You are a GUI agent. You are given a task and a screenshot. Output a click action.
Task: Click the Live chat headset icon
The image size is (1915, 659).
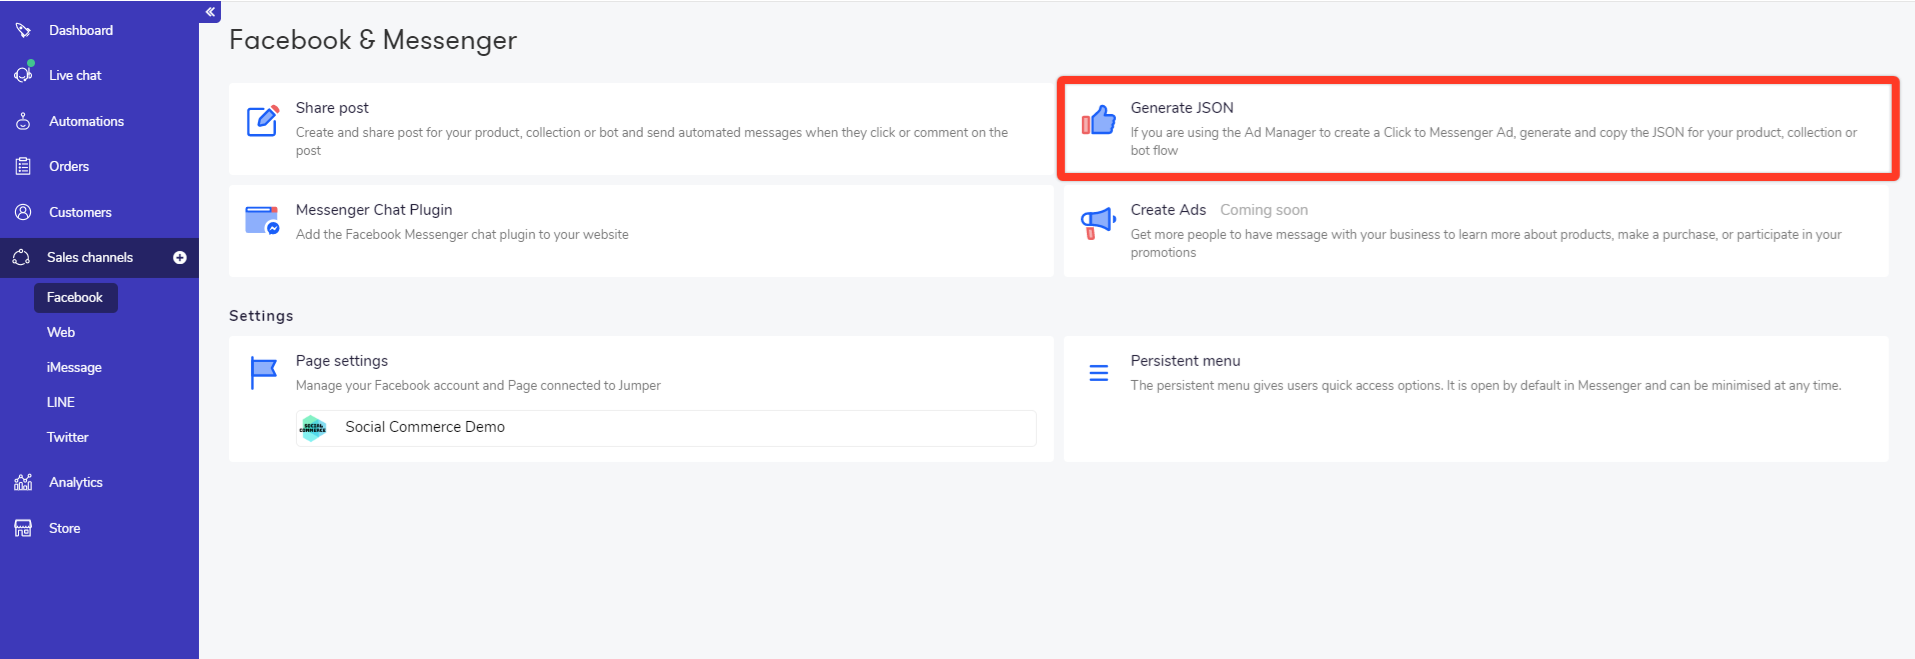pyautogui.click(x=23, y=74)
